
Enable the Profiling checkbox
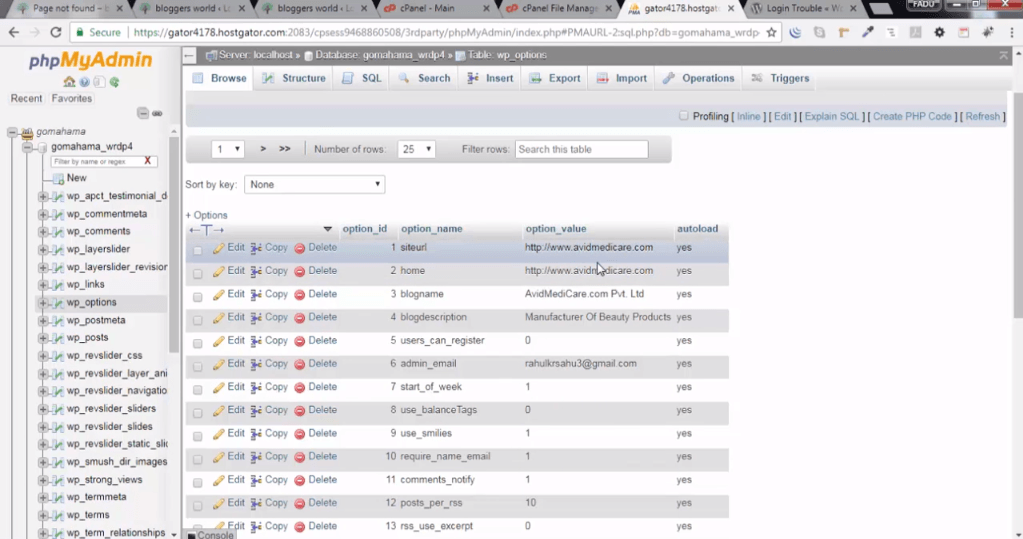coord(683,116)
